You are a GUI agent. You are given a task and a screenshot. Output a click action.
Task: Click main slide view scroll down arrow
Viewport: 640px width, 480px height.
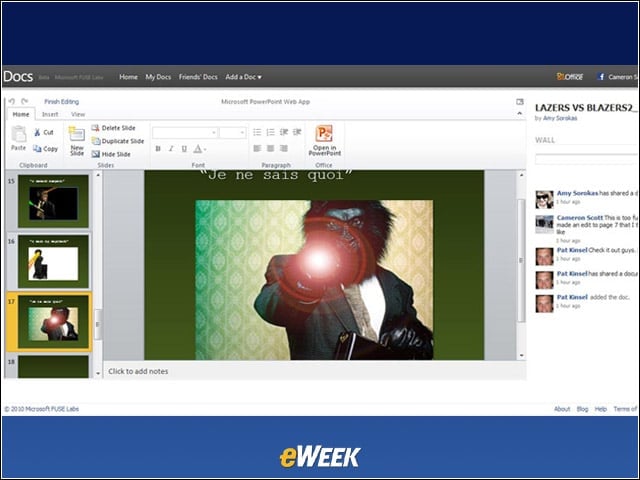click(x=521, y=356)
